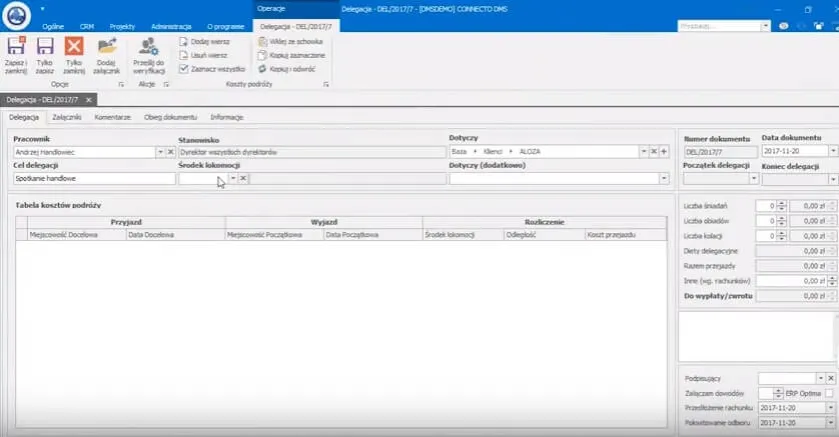This screenshot has width=839, height=437.
Task: Click the Cel delegacji text field
Action: (94, 178)
